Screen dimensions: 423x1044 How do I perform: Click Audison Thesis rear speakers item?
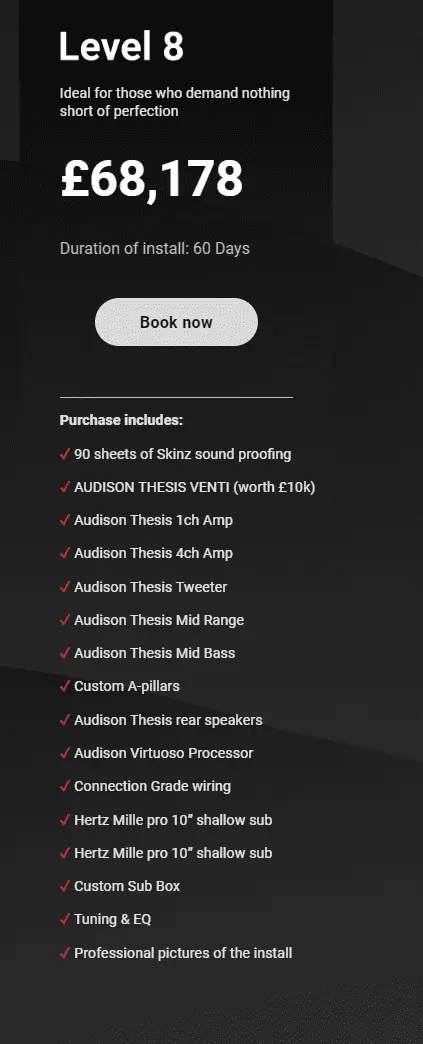[x=161, y=720]
